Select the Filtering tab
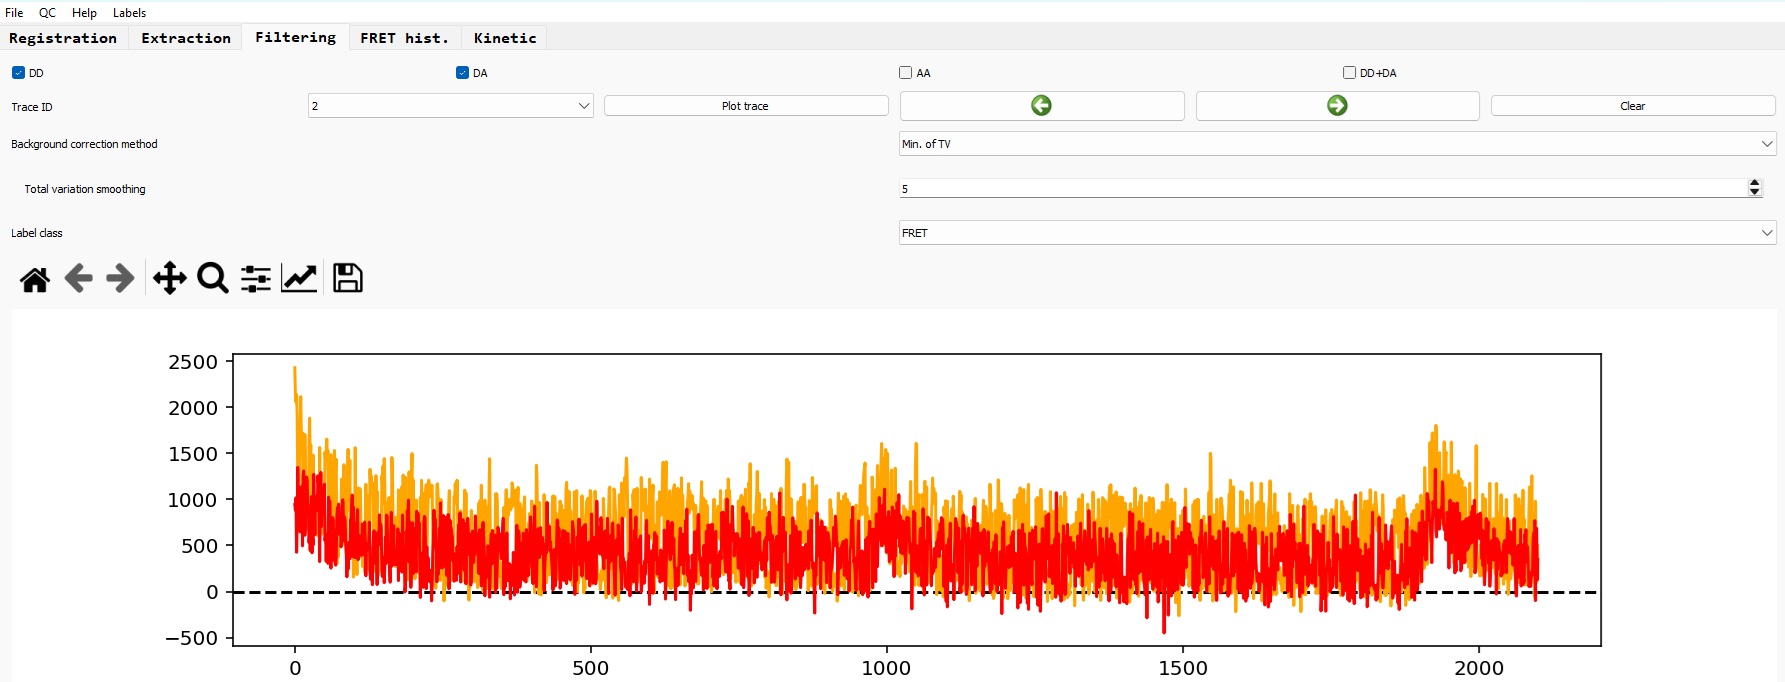This screenshot has width=1785, height=682. tap(295, 37)
